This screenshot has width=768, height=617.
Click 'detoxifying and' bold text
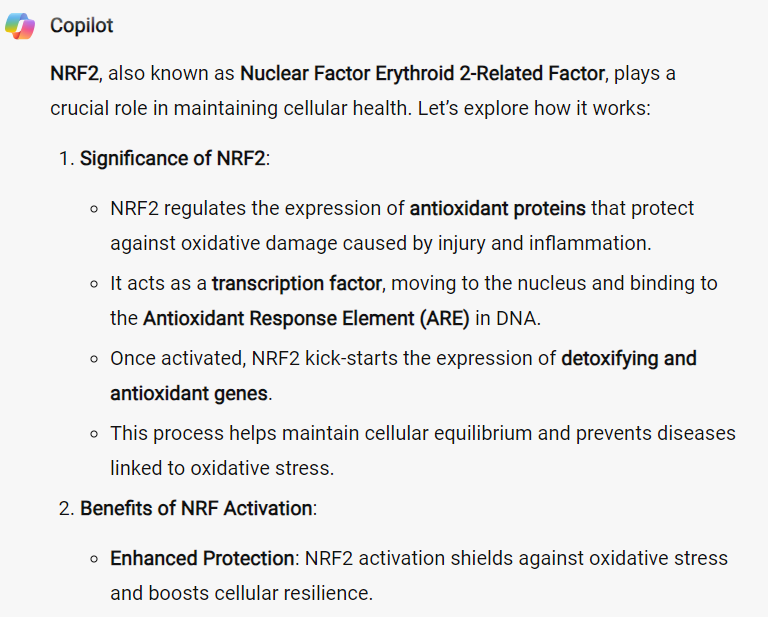[x=629, y=358]
